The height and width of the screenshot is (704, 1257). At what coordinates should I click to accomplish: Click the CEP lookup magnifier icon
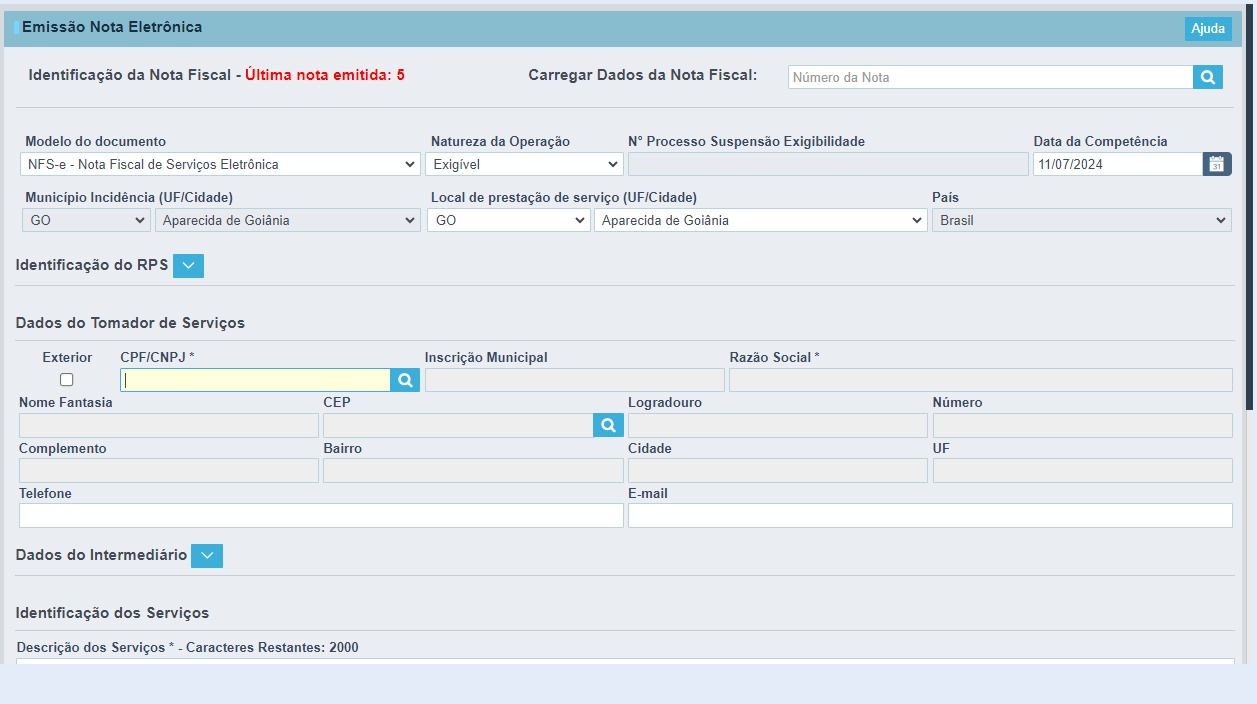608,426
